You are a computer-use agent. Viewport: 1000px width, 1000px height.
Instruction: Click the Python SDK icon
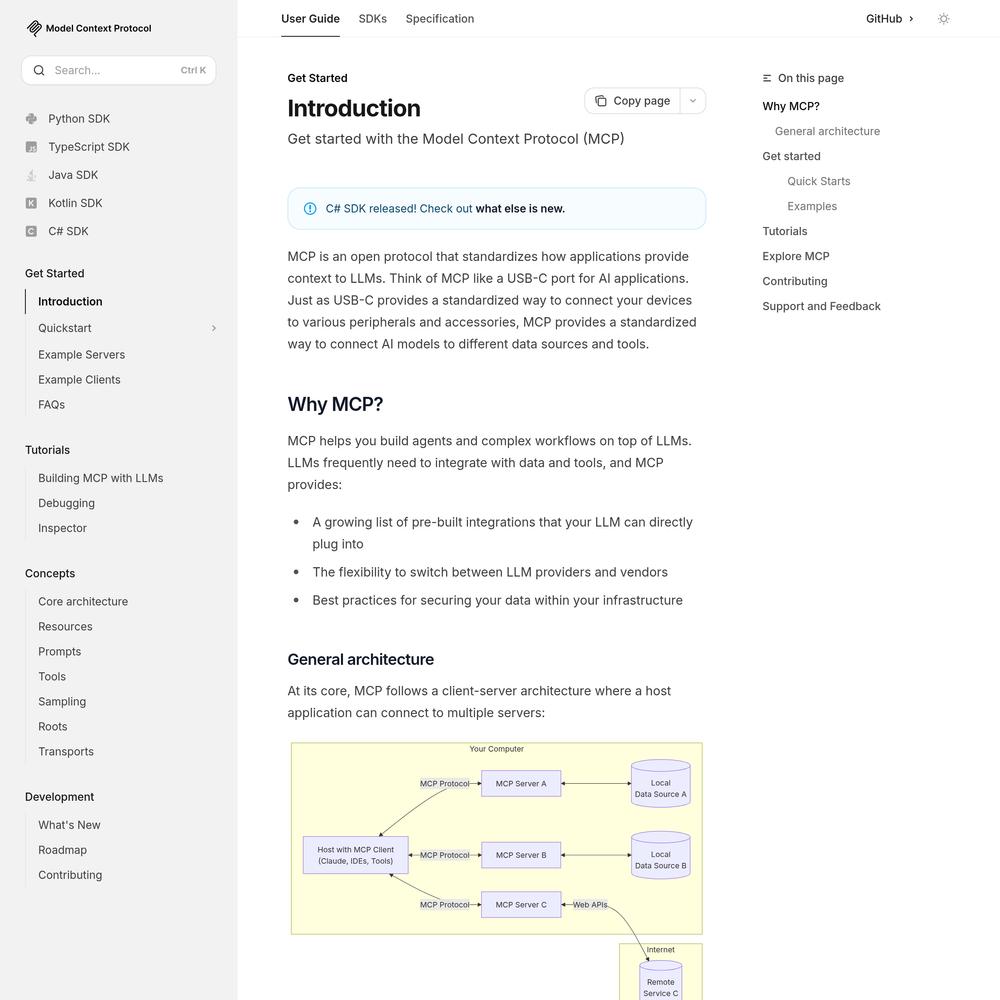pos(31,119)
